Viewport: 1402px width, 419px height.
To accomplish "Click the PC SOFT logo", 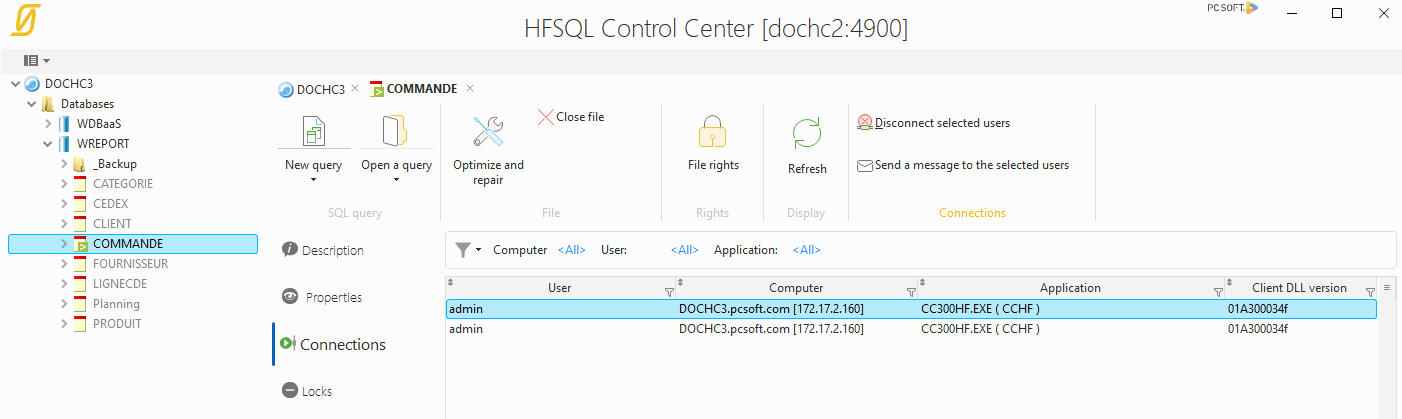I will pyautogui.click(x=1232, y=8).
